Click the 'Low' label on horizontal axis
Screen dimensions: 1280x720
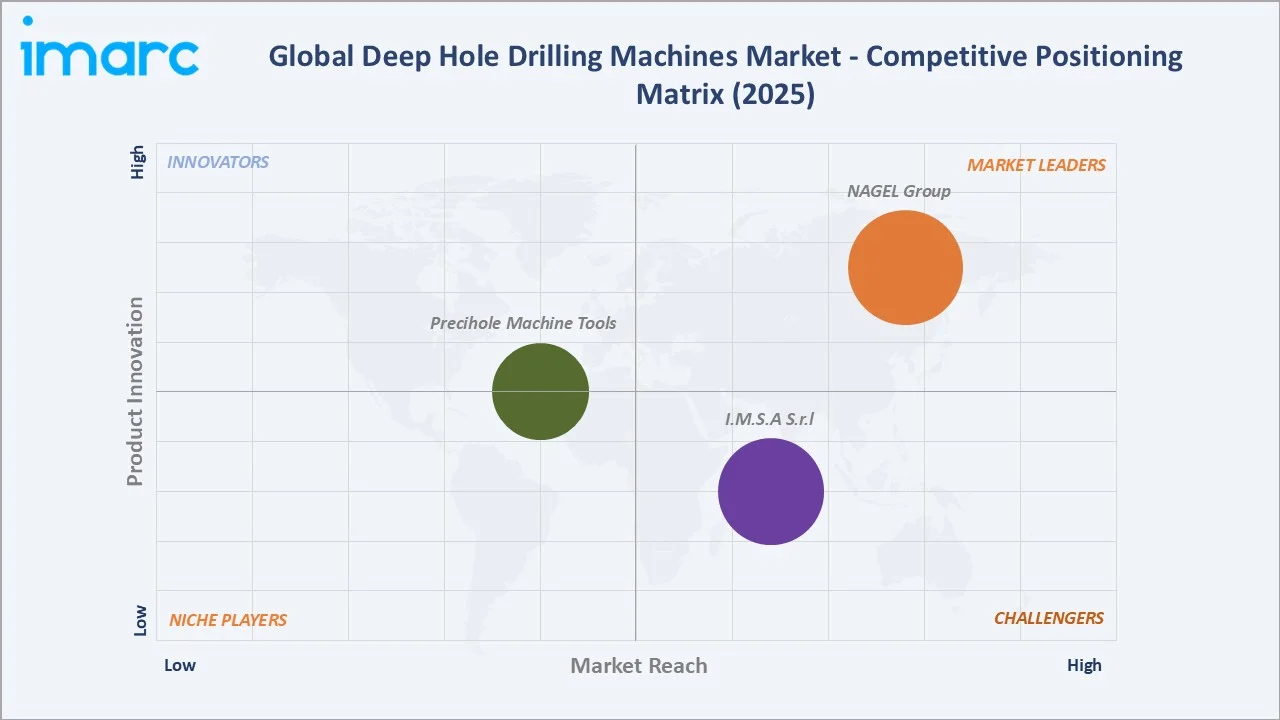[180, 665]
